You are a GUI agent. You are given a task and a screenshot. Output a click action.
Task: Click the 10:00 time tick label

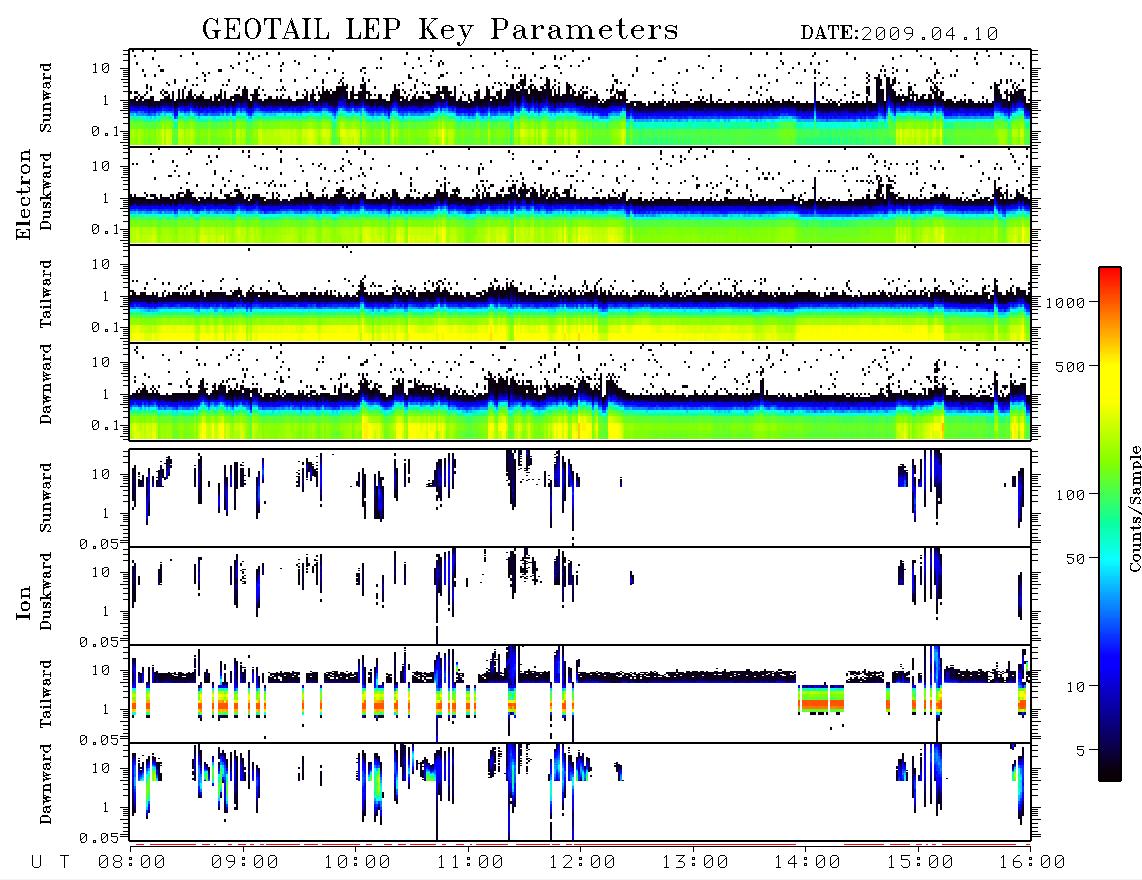[358, 862]
